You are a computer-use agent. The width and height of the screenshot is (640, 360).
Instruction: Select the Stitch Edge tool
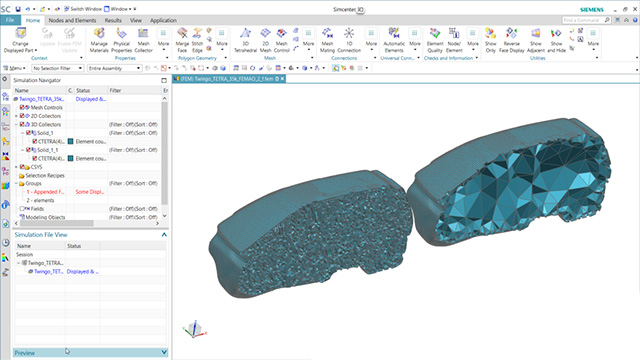click(197, 40)
